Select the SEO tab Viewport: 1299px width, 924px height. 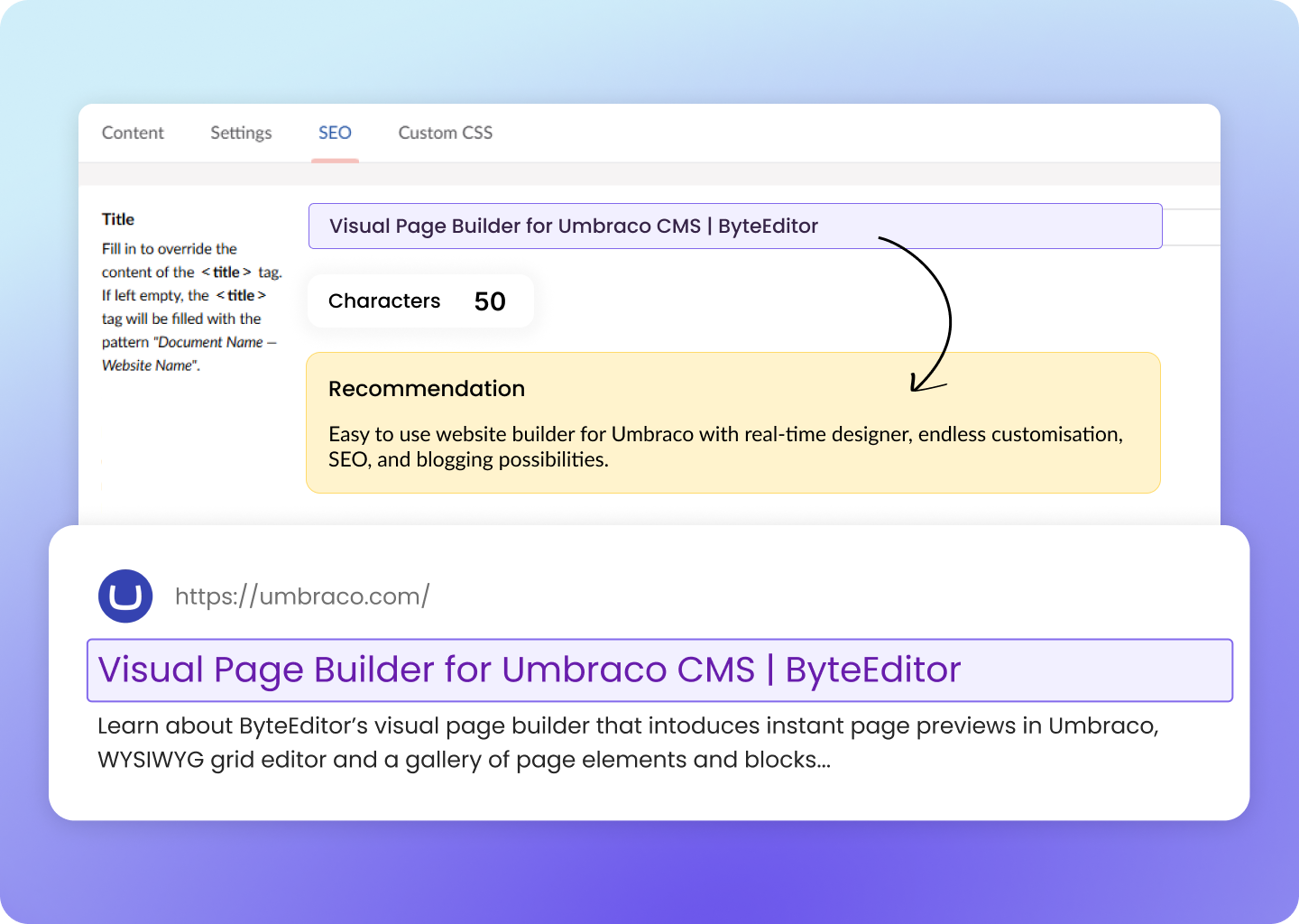click(335, 133)
